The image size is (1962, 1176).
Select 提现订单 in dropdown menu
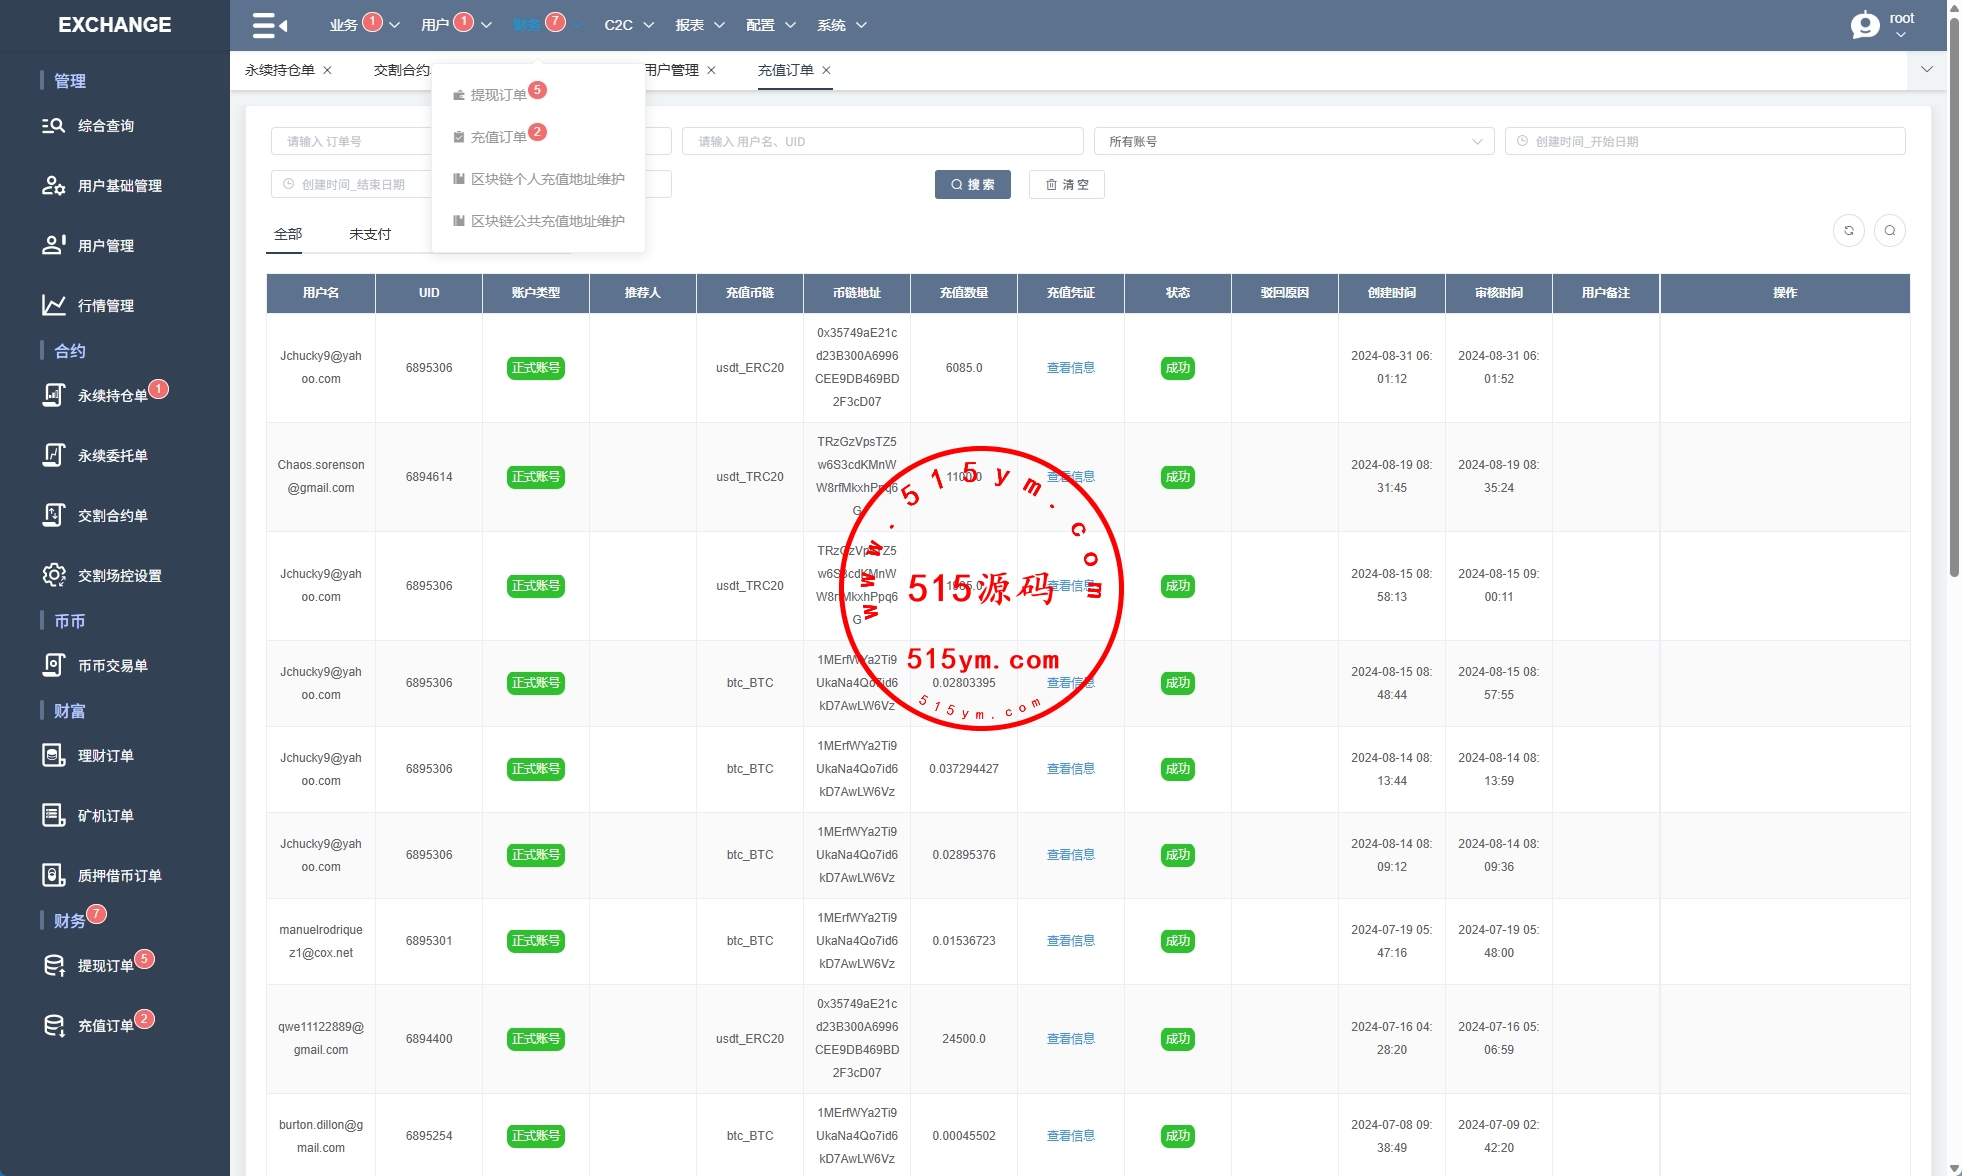[498, 95]
